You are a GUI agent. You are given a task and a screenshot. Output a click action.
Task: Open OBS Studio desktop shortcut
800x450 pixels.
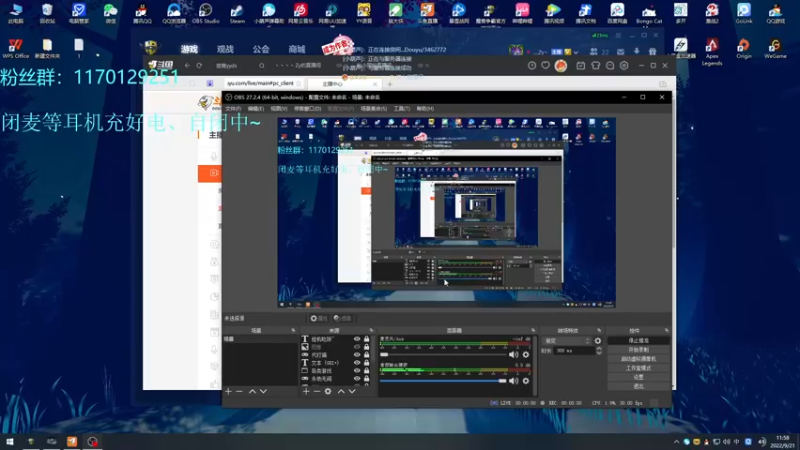205,13
